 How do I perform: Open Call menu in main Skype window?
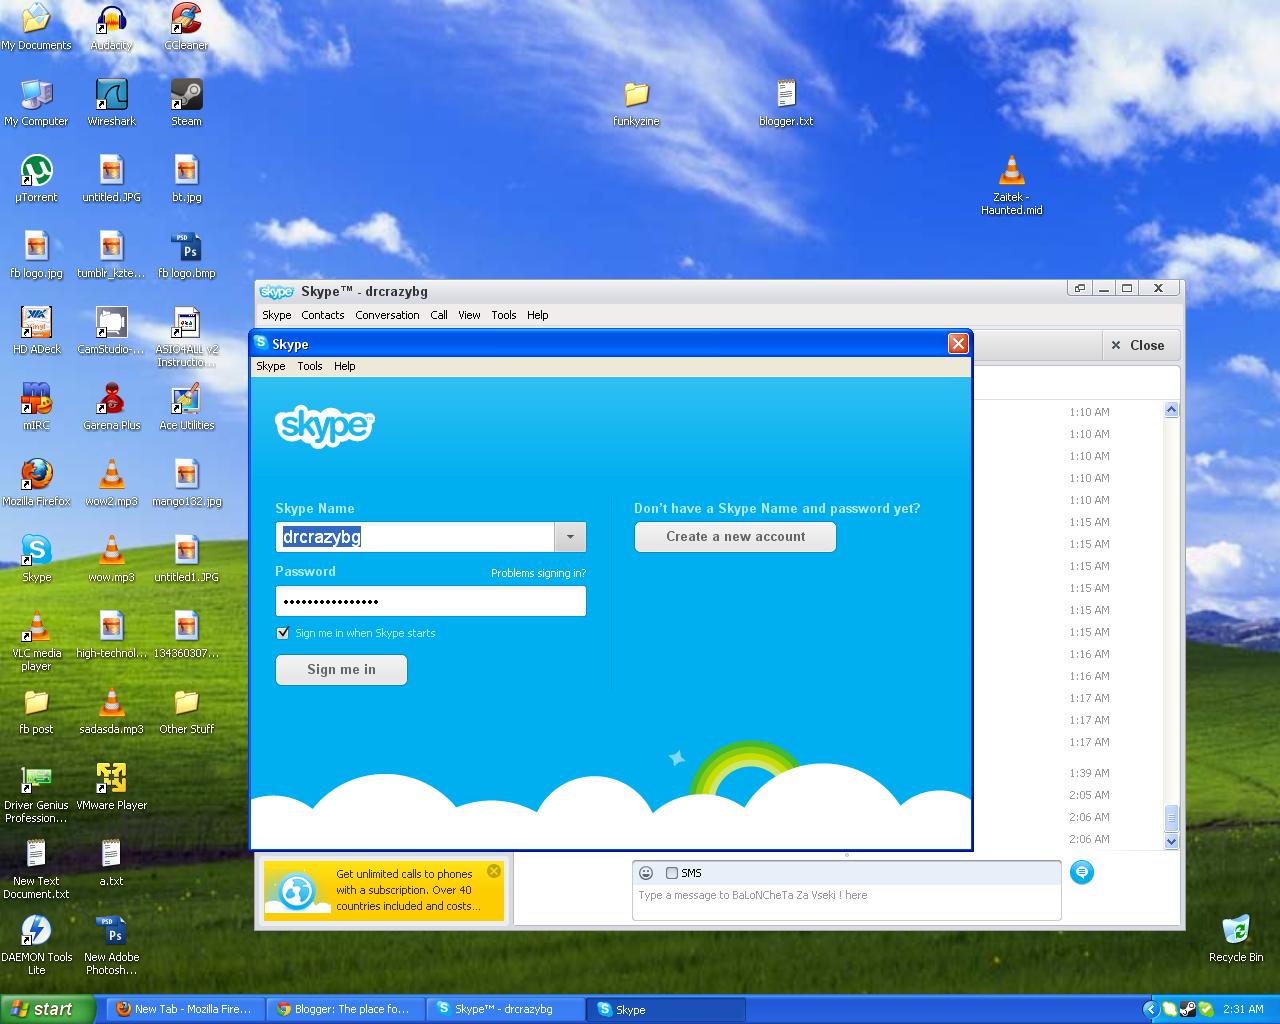[439, 315]
